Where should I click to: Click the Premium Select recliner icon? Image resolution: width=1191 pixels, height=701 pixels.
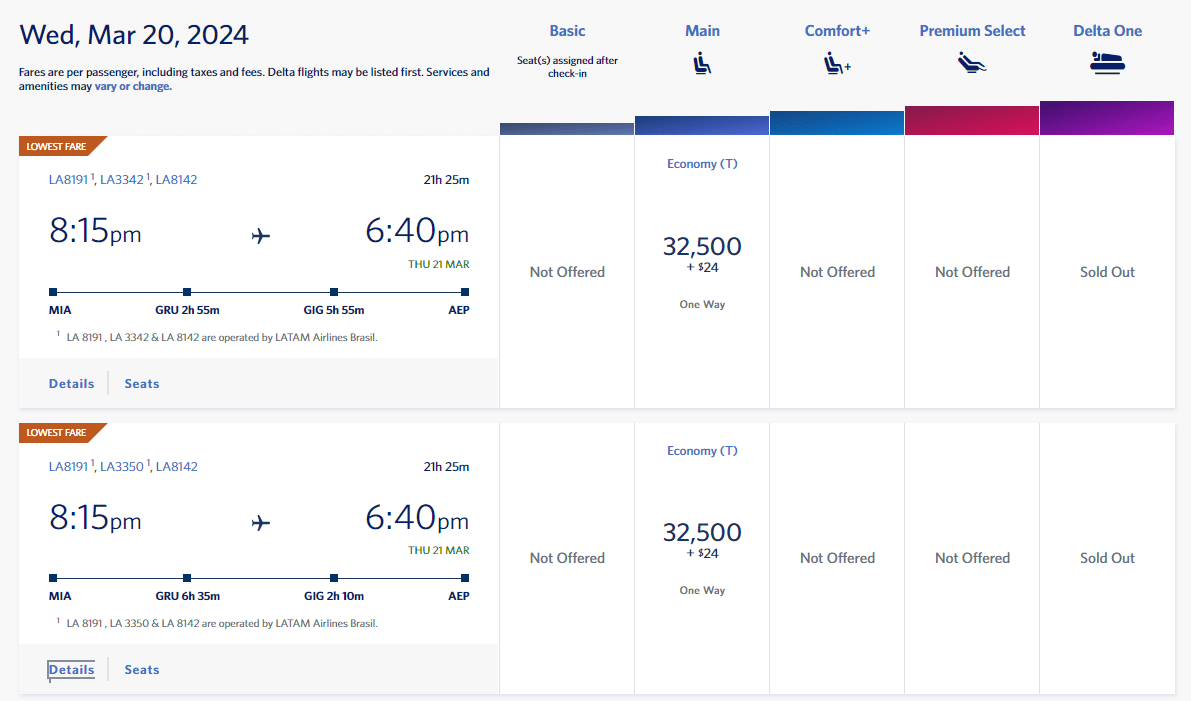(972, 64)
